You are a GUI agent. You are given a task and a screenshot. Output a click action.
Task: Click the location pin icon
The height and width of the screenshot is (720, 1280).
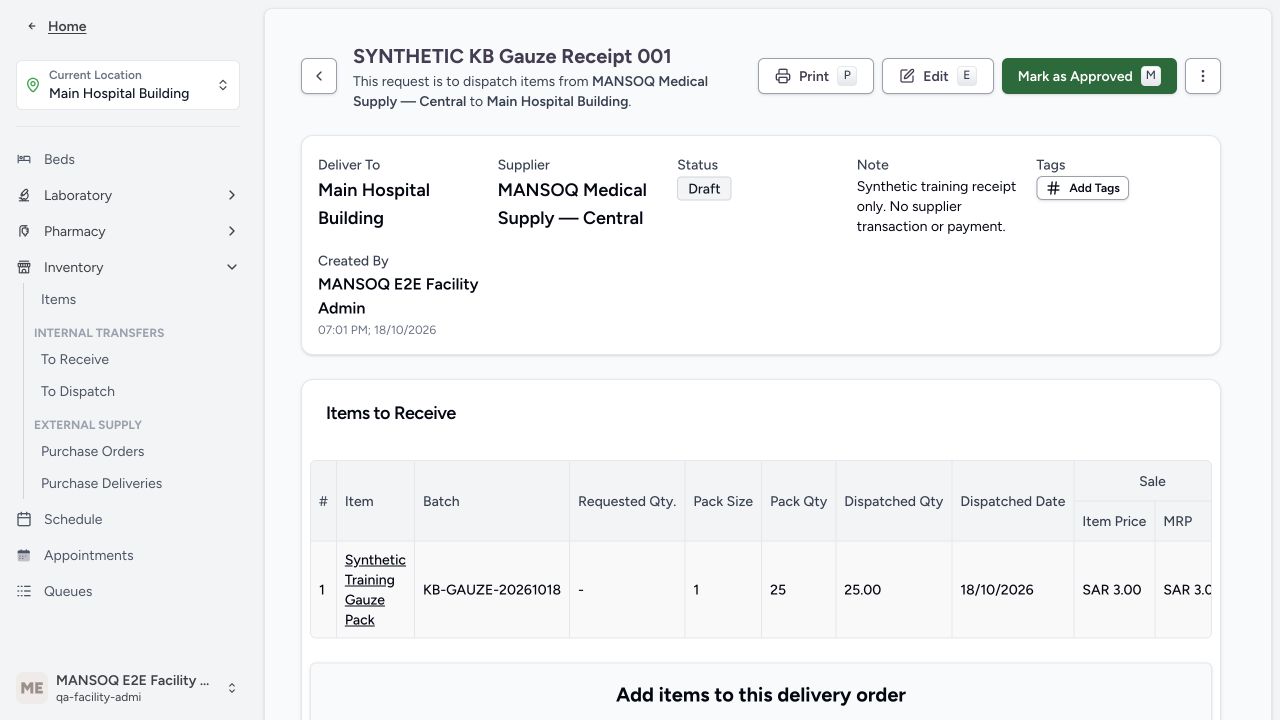click(32, 85)
